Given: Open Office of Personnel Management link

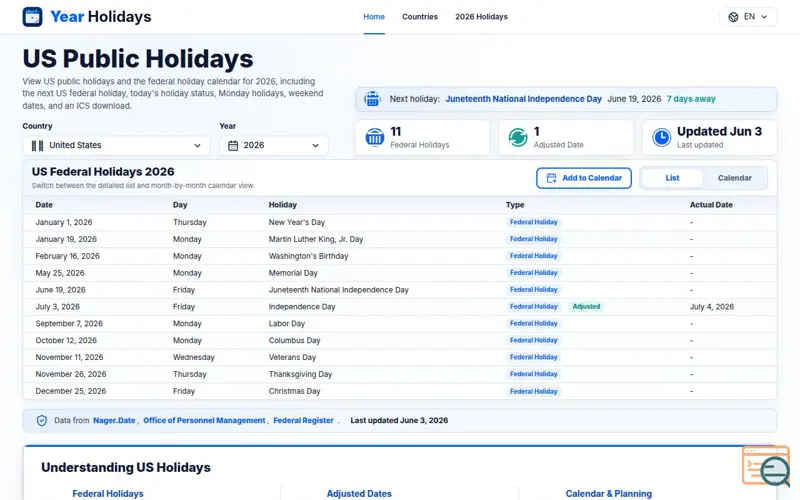Looking at the screenshot, I should 204,420.
